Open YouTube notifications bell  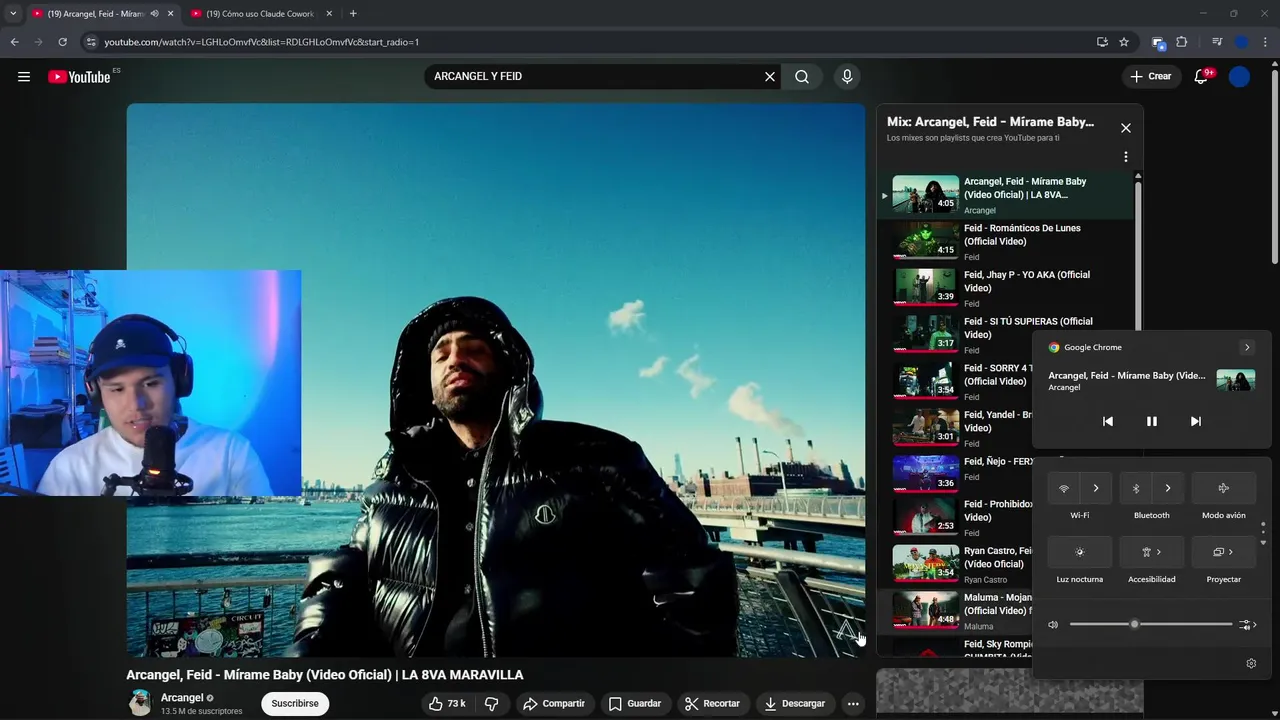(1203, 77)
